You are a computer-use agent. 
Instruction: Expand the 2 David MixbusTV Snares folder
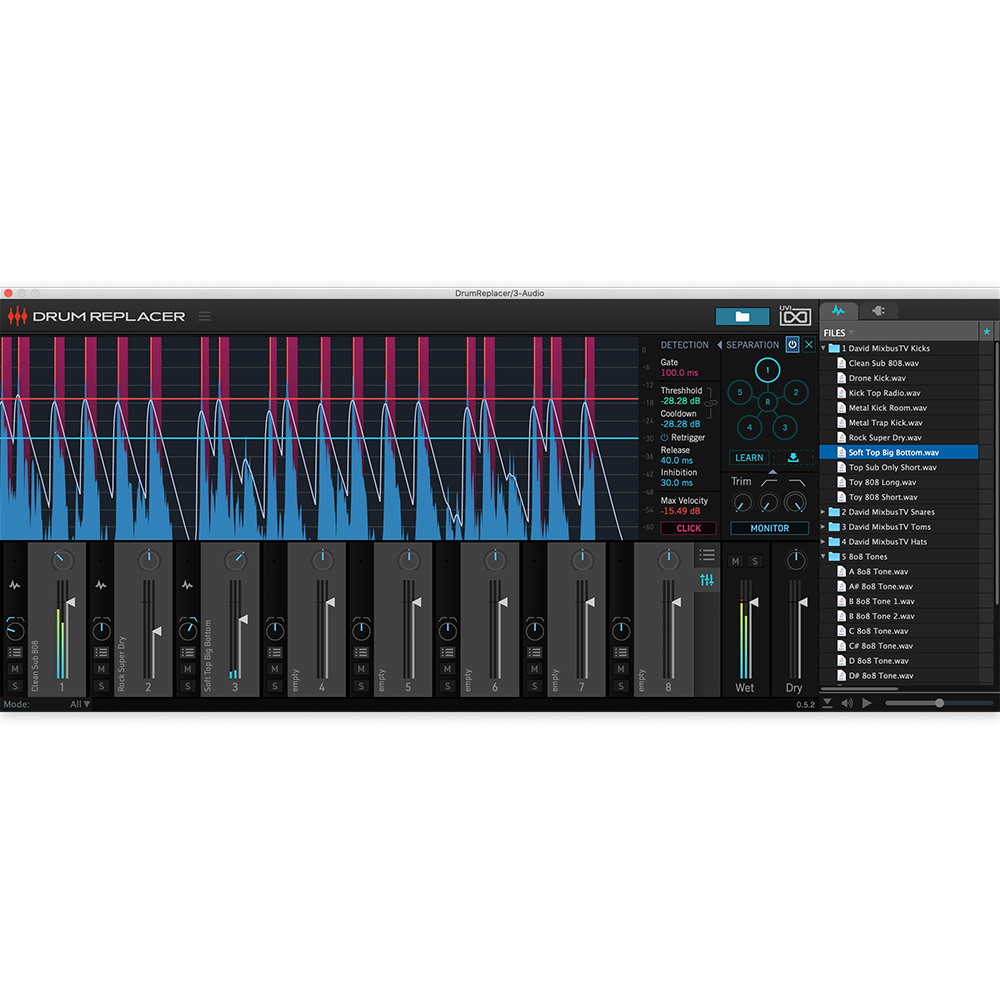coord(823,511)
